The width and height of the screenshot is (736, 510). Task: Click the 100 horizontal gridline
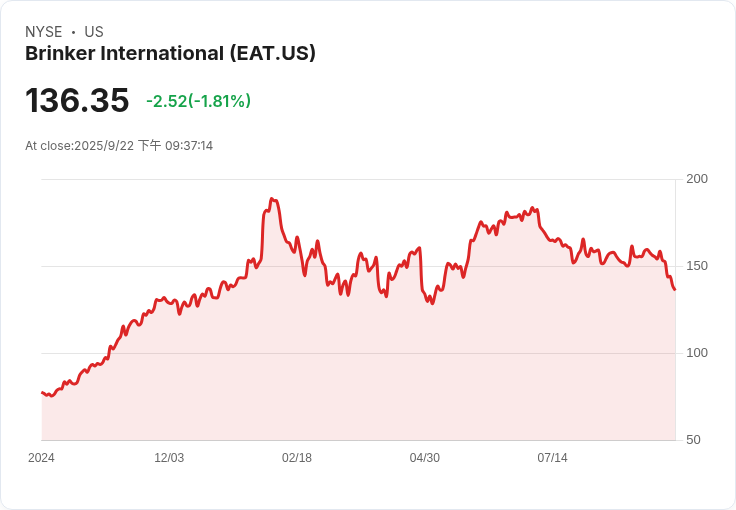[x=359, y=353]
